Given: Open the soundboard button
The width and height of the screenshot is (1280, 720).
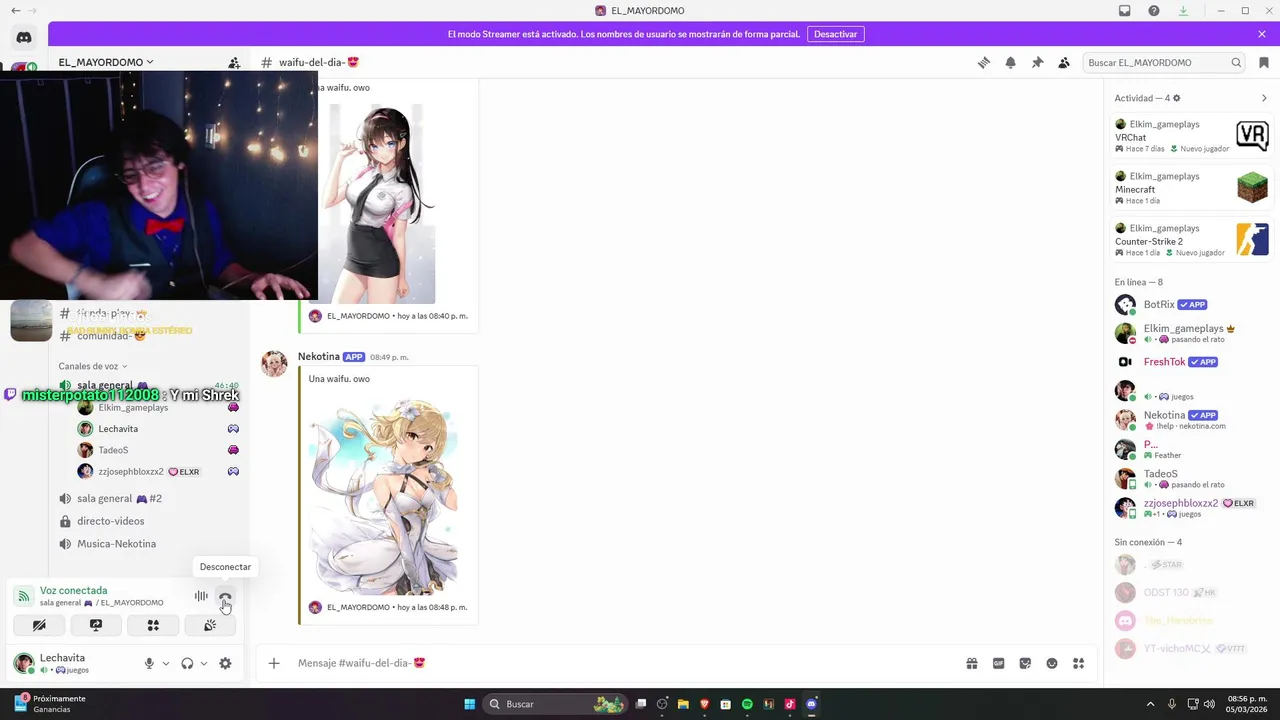Looking at the screenshot, I should click(210, 625).
